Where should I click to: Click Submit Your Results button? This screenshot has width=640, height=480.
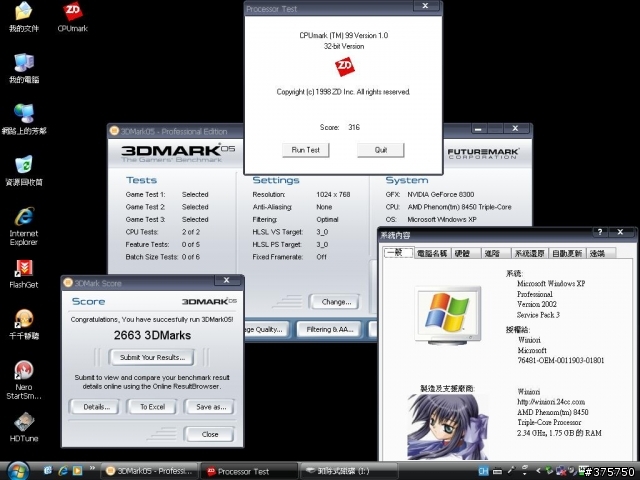pos(151,357)
